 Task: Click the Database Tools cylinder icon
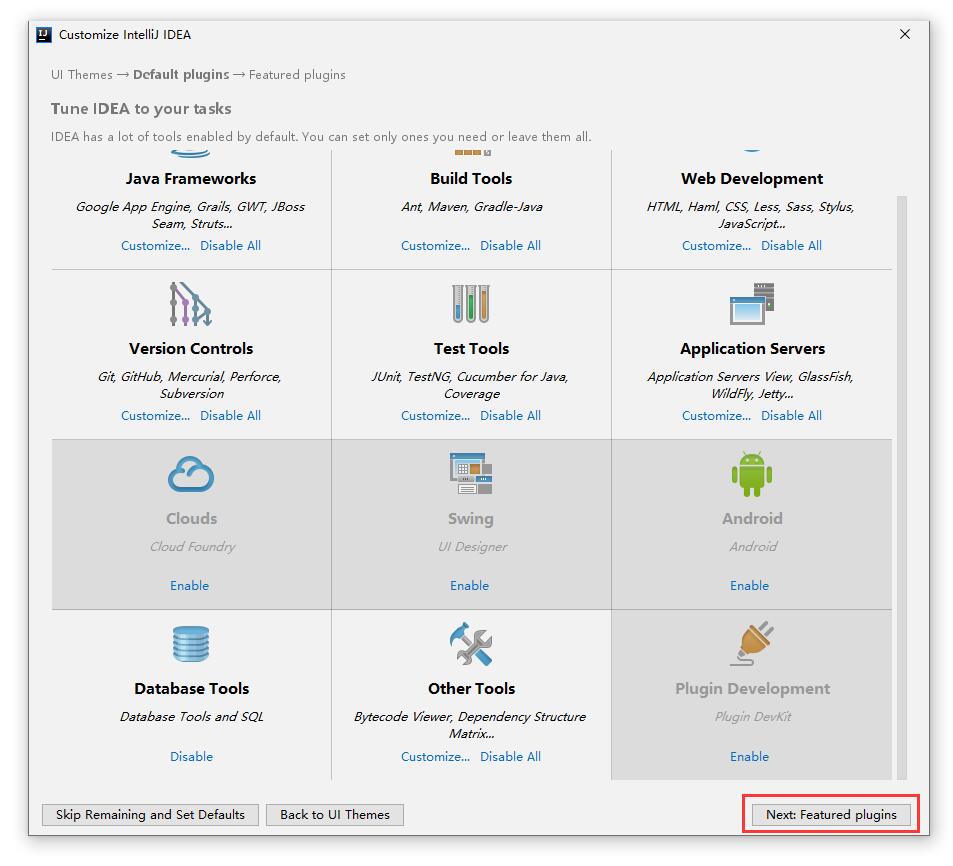pos(191,644)
